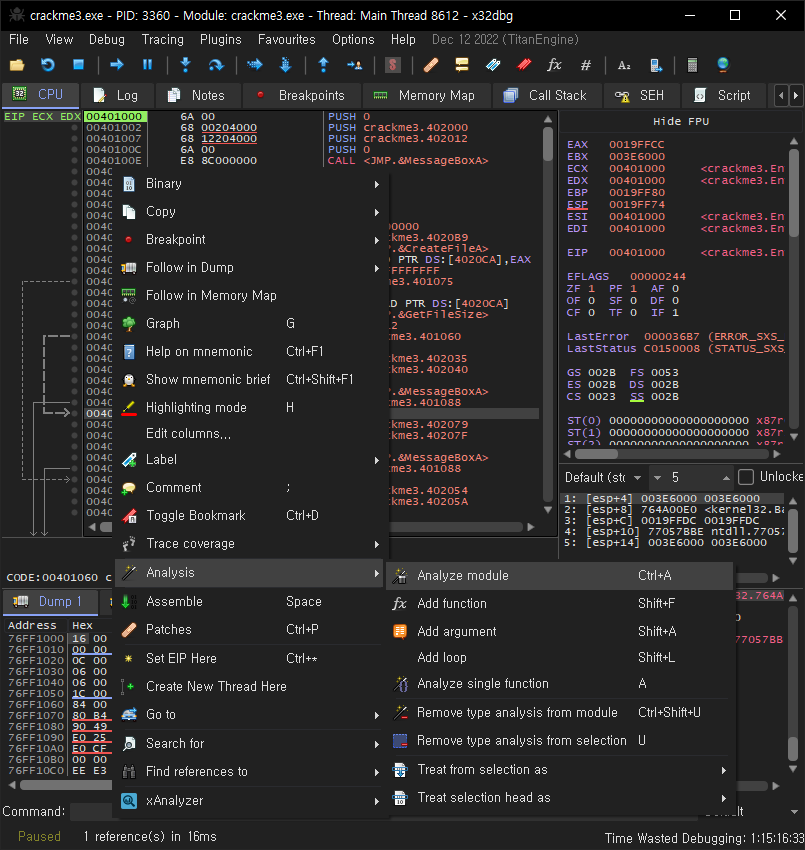Image resolution: width=805 pixels, height=850 pixels.
Task: Select Assemble menu entry
Action: [250, 602]
